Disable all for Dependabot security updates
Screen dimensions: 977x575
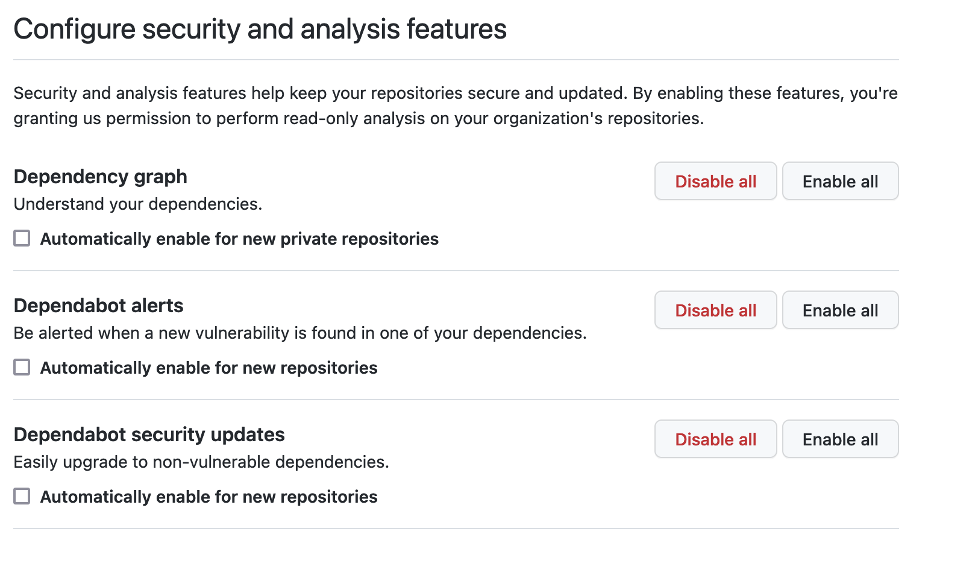[x=715, y=440]
